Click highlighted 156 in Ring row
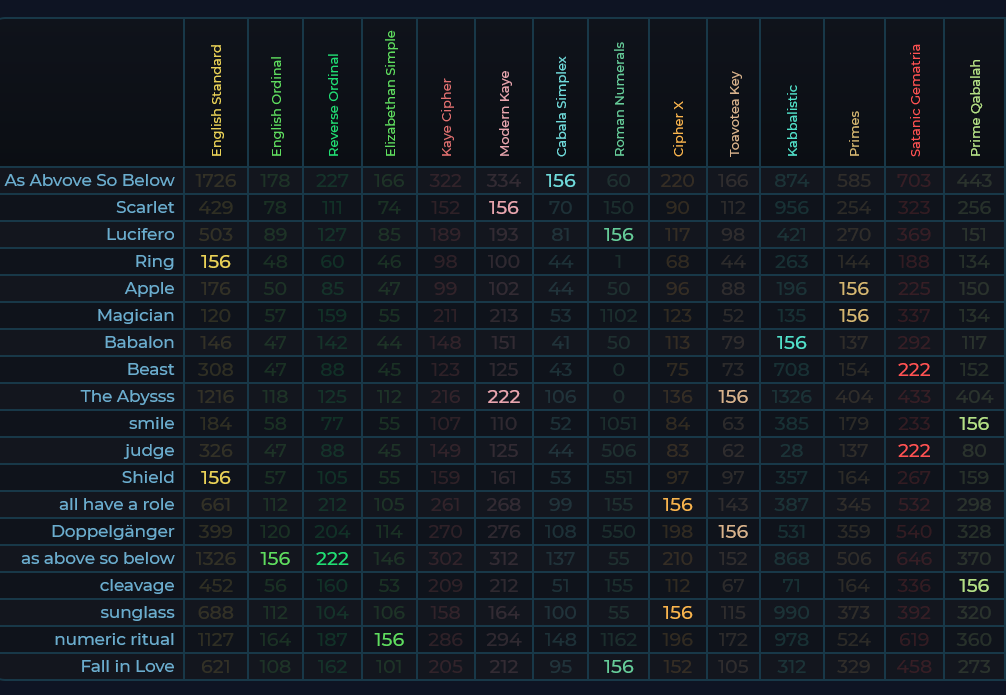The height and width of the screenshot is (695, 1006). (x=216, y=261)
